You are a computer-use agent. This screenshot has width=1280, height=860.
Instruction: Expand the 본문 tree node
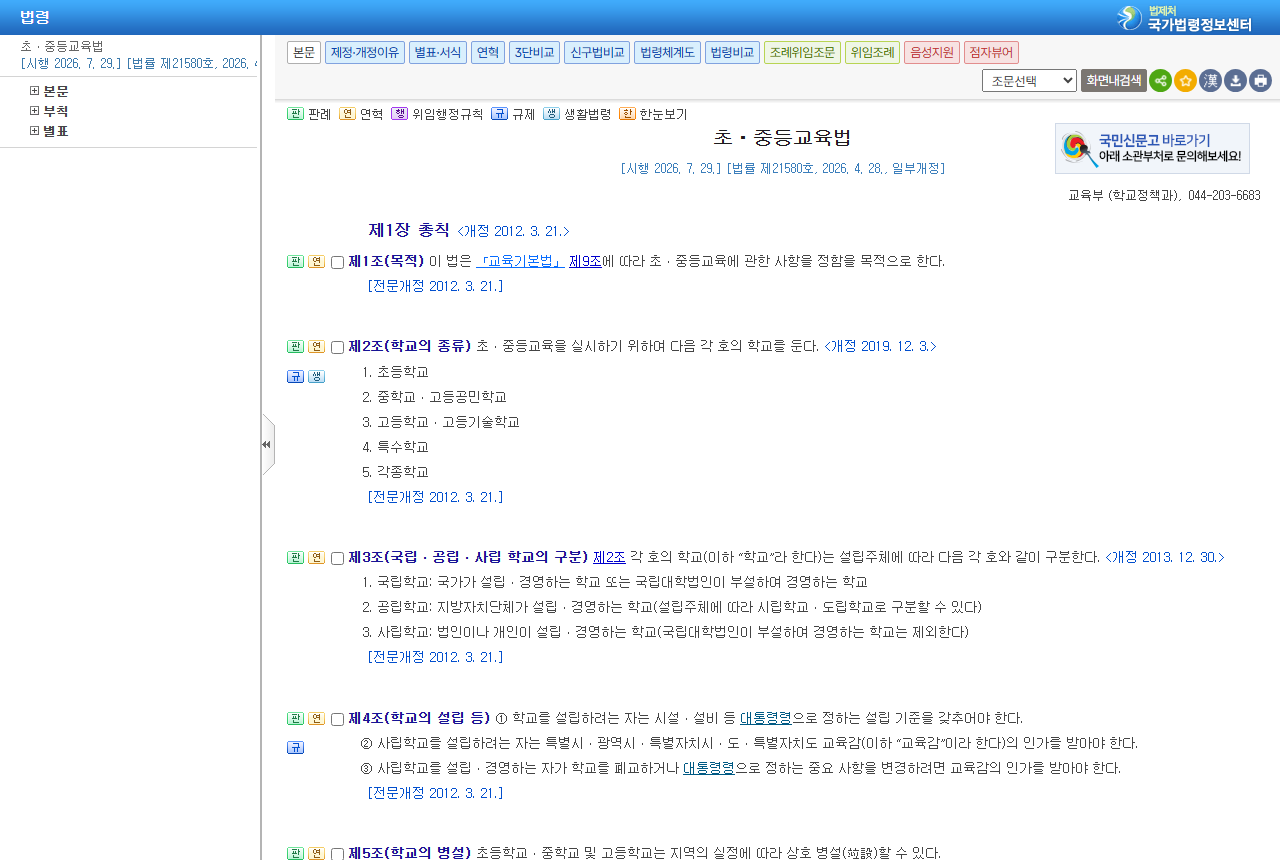pyautogui.click(x=35, y=91)
